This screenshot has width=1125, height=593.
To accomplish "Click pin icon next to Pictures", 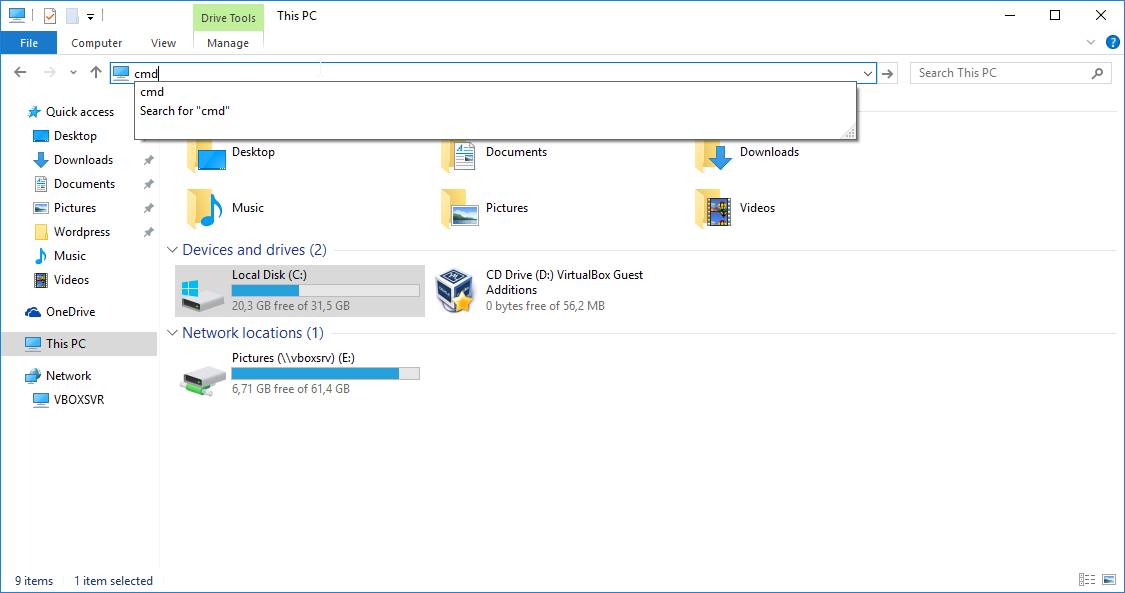I will coord(149,208).
